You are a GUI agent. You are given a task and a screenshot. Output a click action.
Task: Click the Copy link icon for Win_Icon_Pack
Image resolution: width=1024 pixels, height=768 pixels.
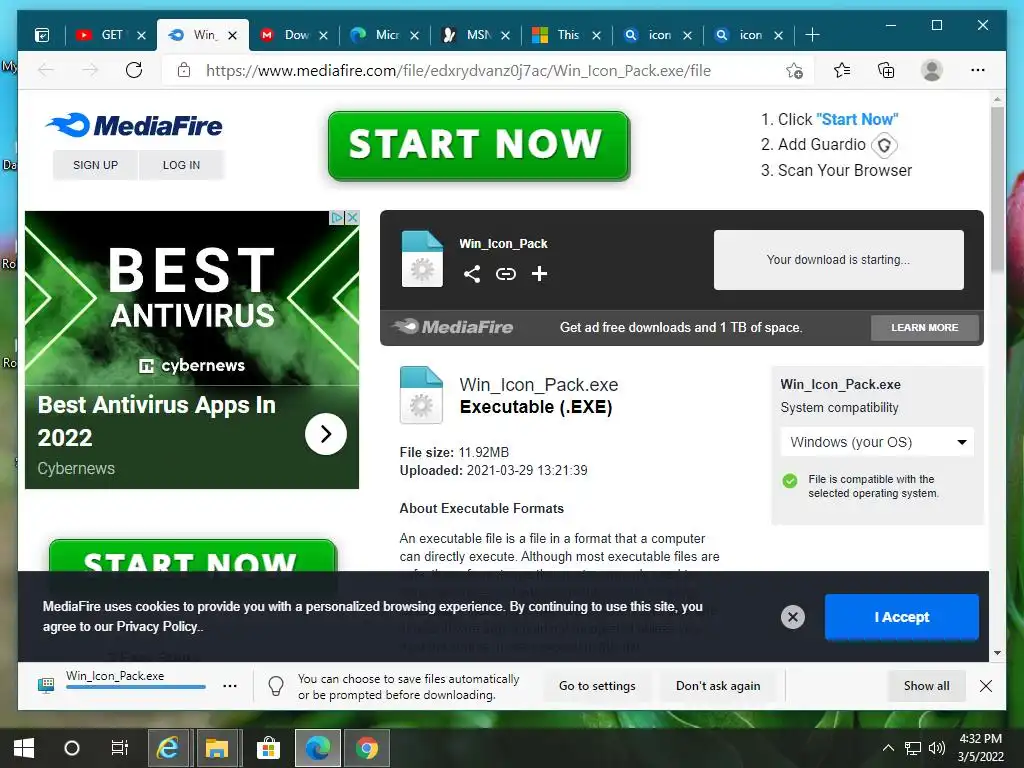pos(505,274)
